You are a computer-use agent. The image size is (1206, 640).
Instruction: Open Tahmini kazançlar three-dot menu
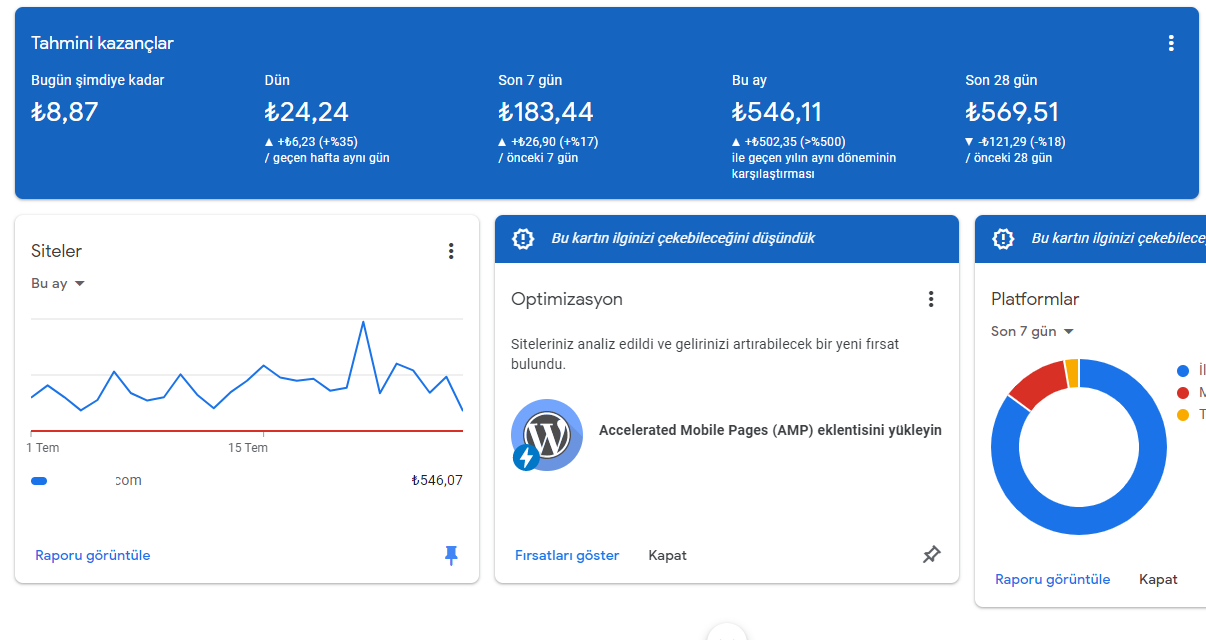click(x=1171, y=43)
